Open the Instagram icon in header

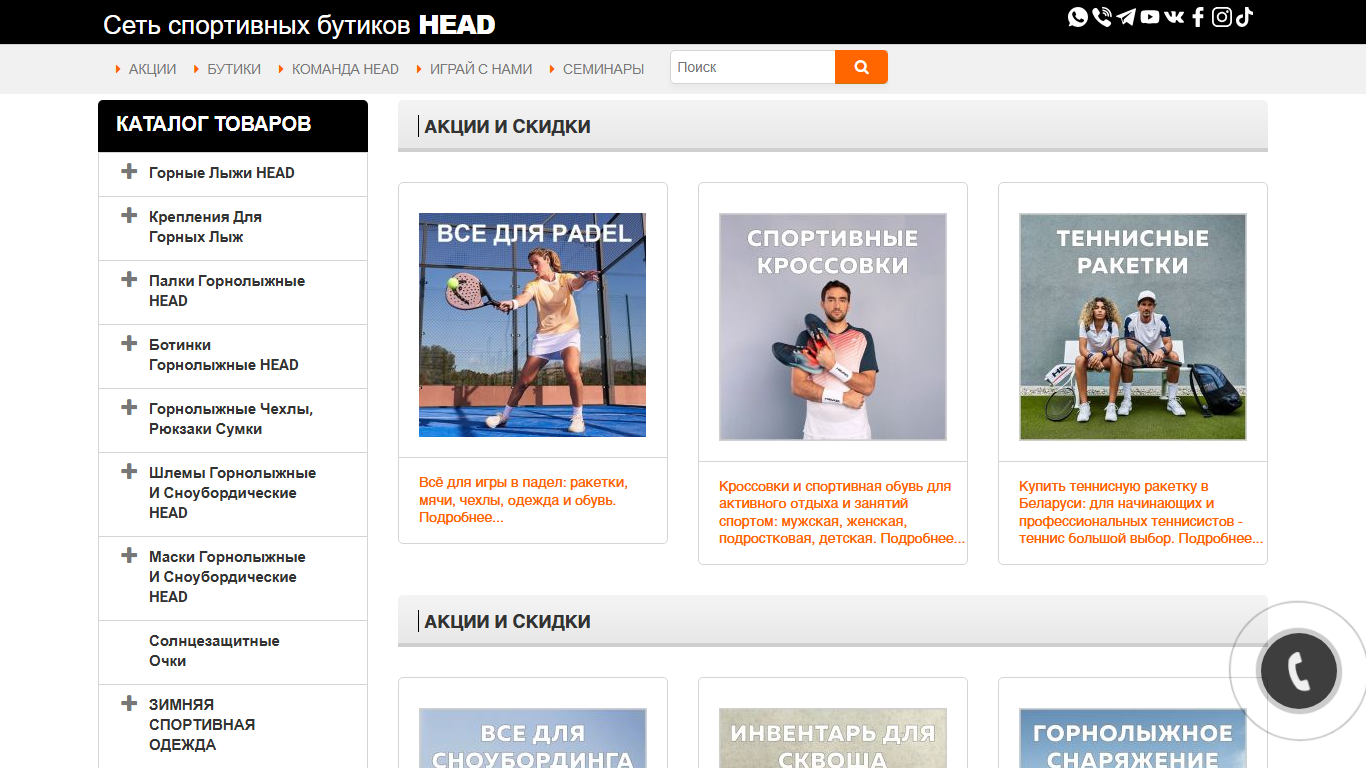[x=1221, y=17]
